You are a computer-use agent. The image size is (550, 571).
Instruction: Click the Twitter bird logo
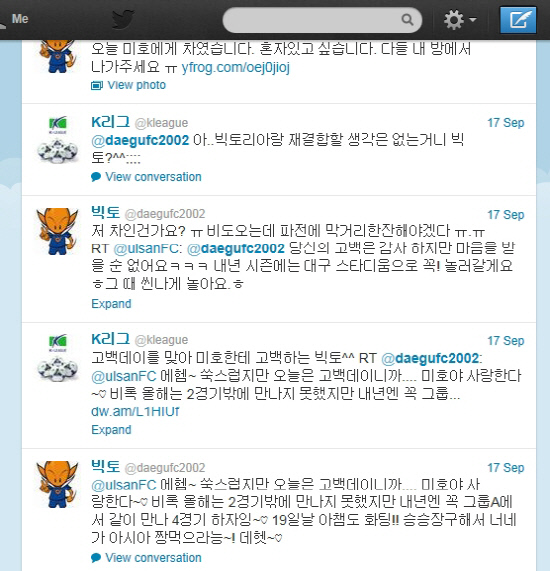[x=123, y=19]
